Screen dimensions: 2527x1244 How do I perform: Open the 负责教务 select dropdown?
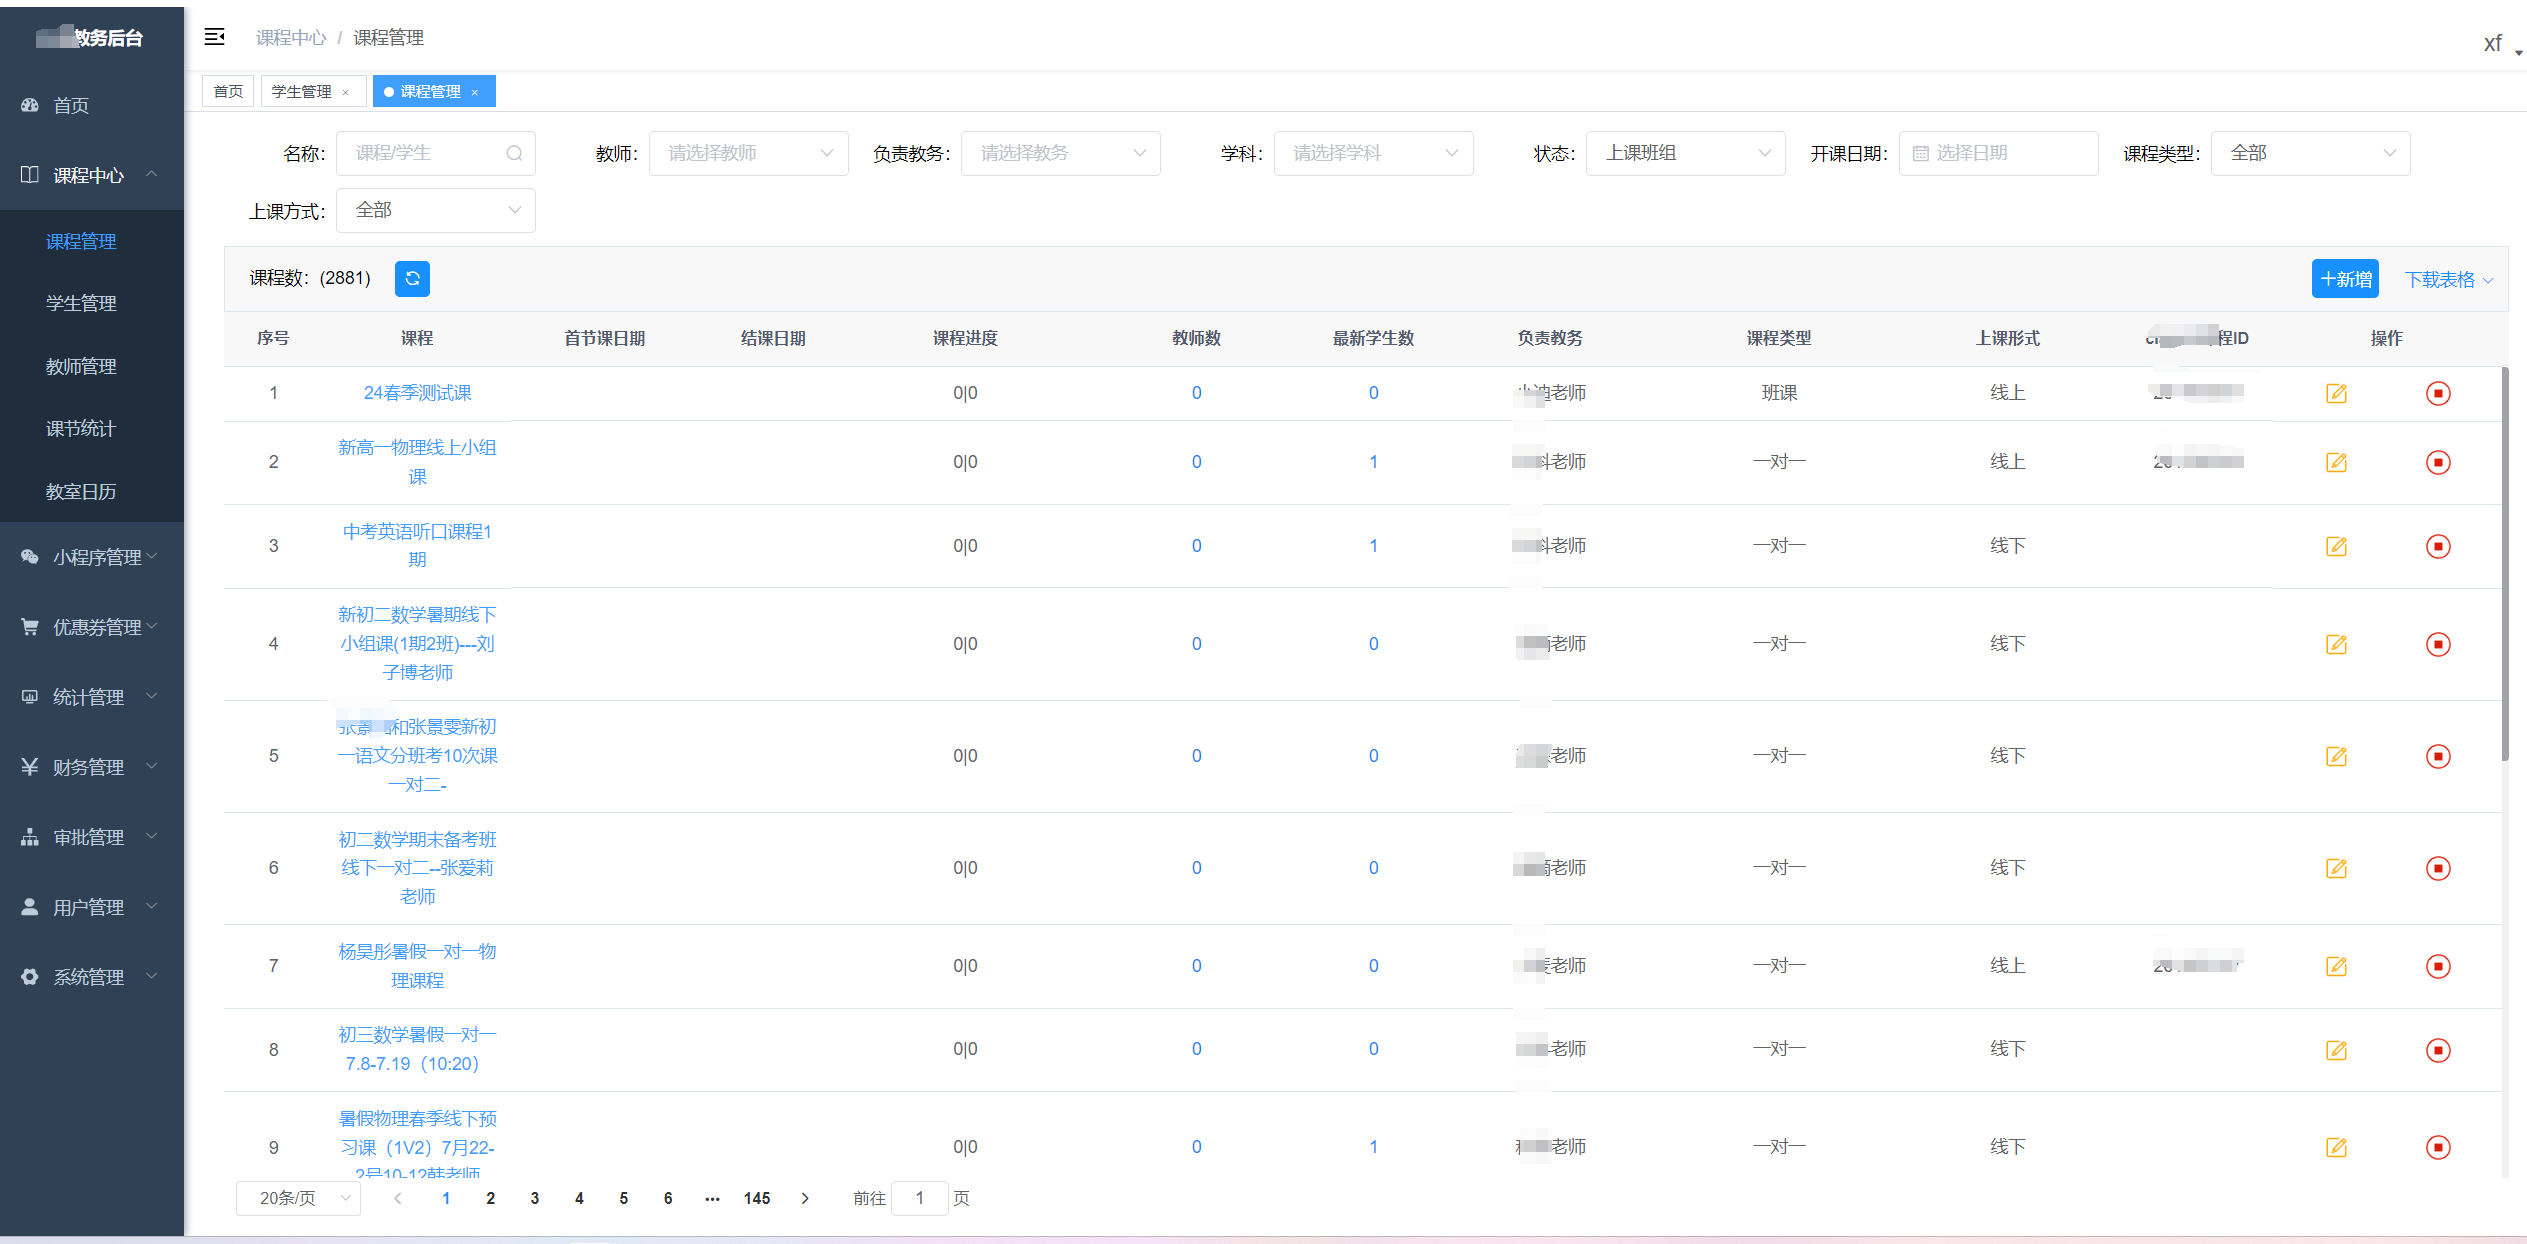pyautogui.click(x=1060, y=153)
